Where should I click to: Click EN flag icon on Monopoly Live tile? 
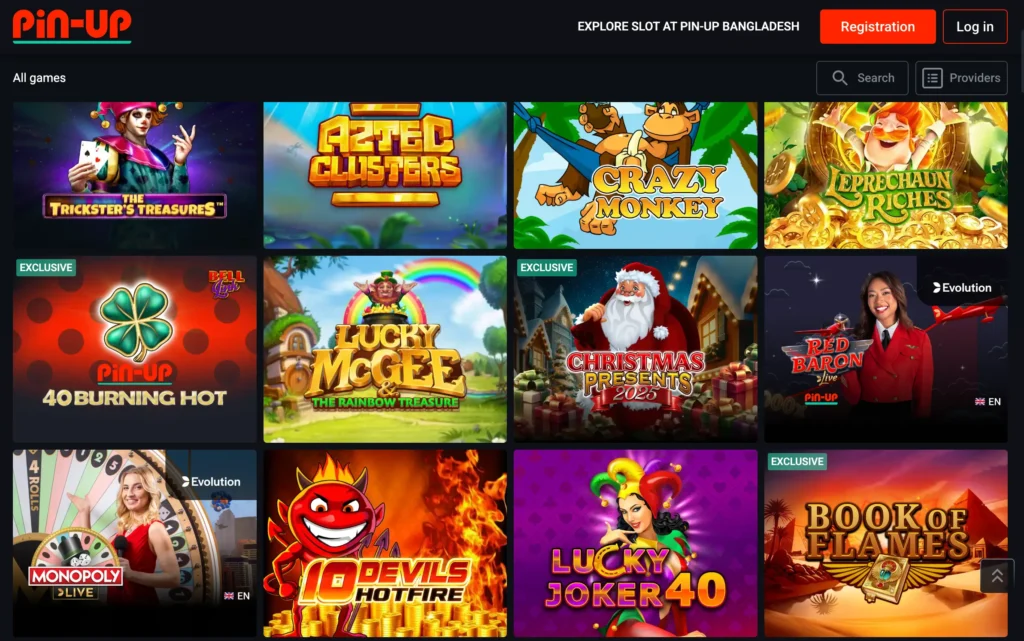pyautogui.click(x=229, y=596)
